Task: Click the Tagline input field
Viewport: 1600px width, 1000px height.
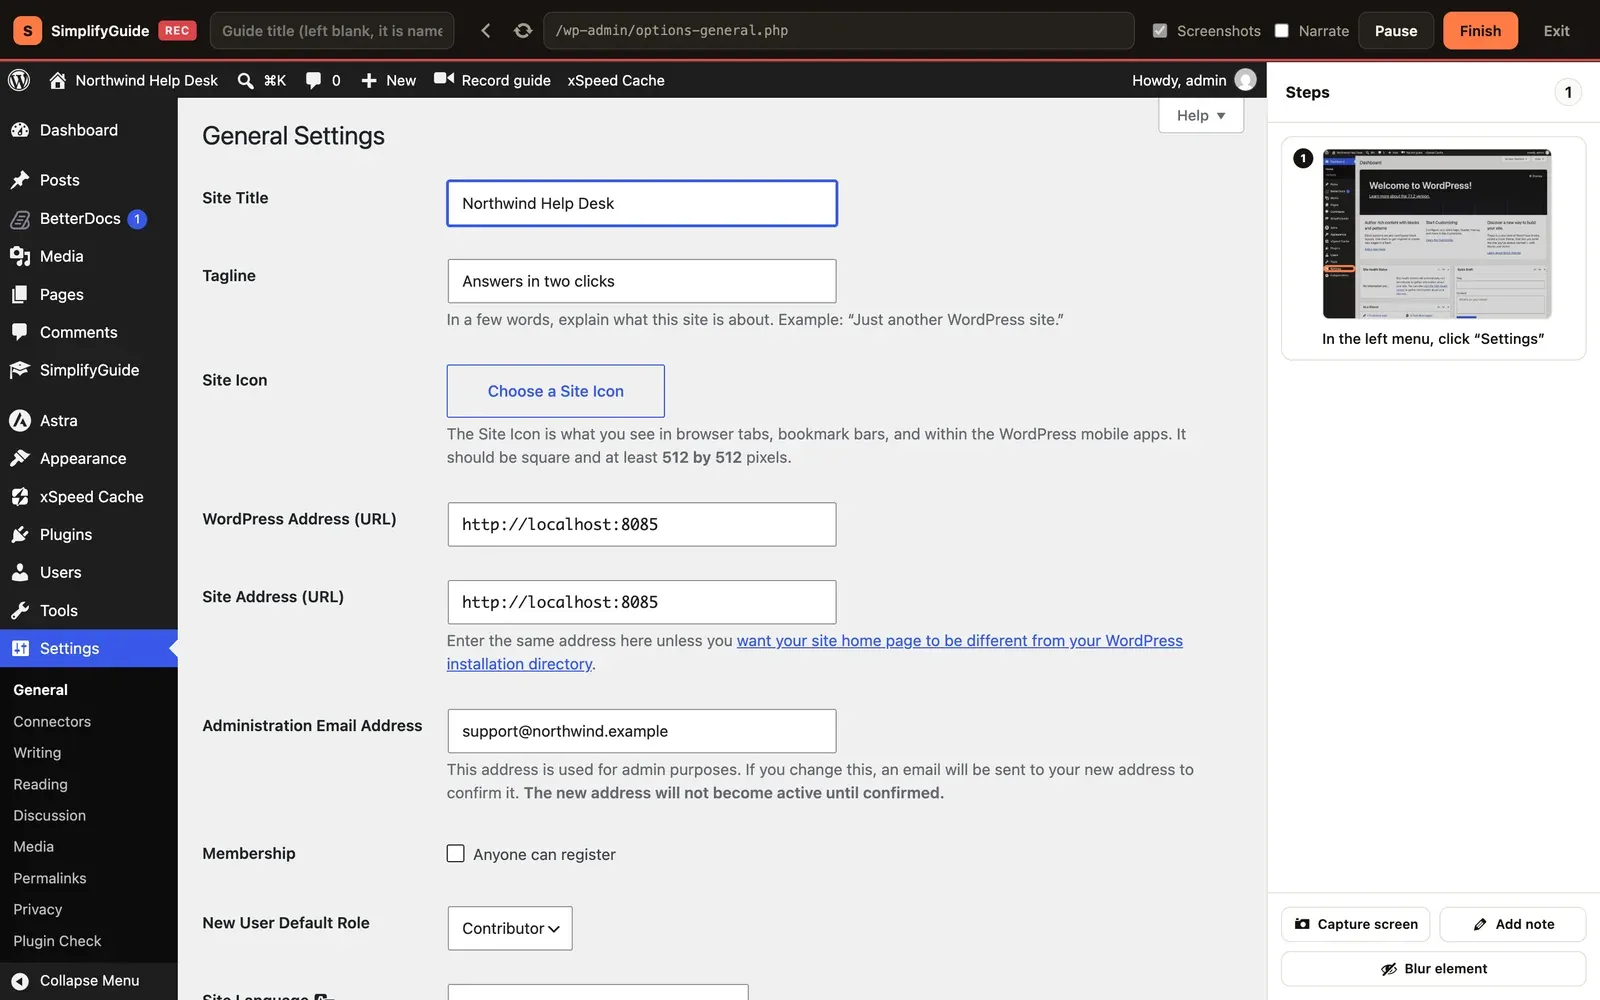Action: click(x=642, y=281)
